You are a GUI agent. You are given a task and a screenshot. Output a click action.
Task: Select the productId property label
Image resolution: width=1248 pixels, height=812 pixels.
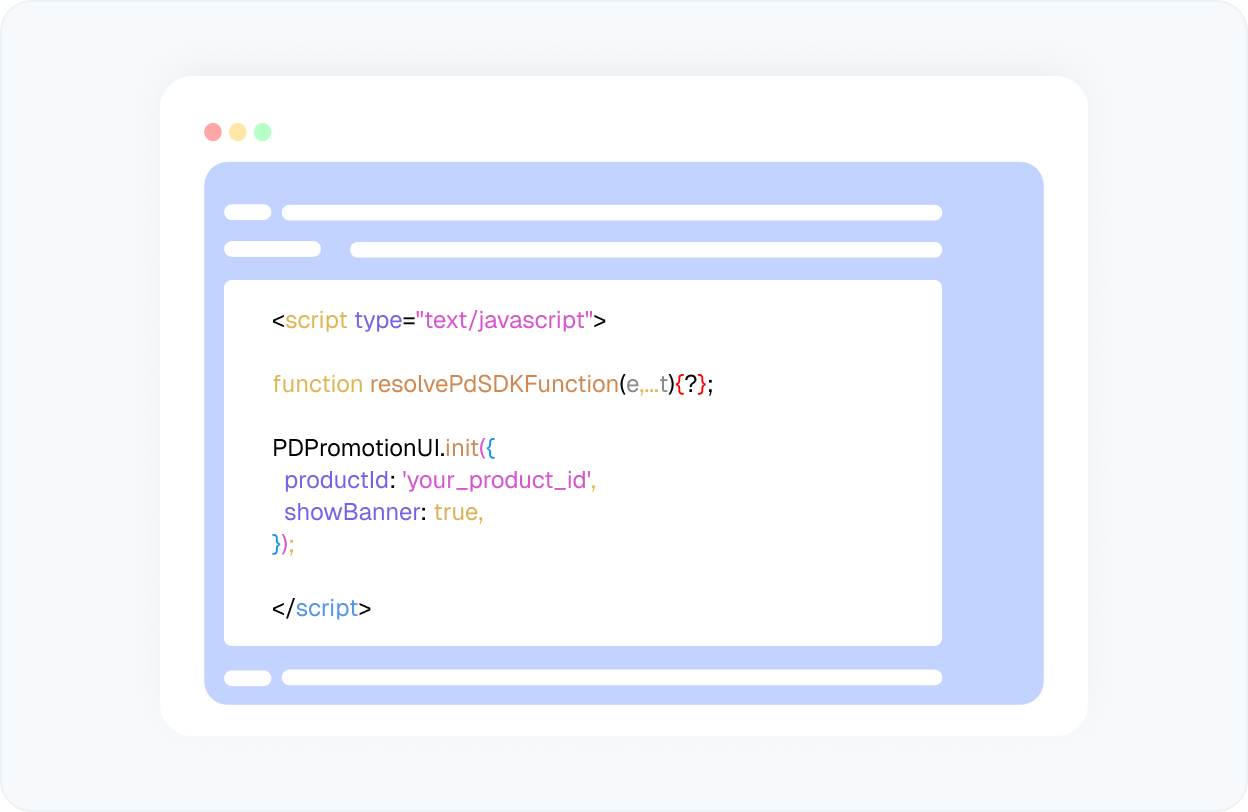tap(334, 480)
